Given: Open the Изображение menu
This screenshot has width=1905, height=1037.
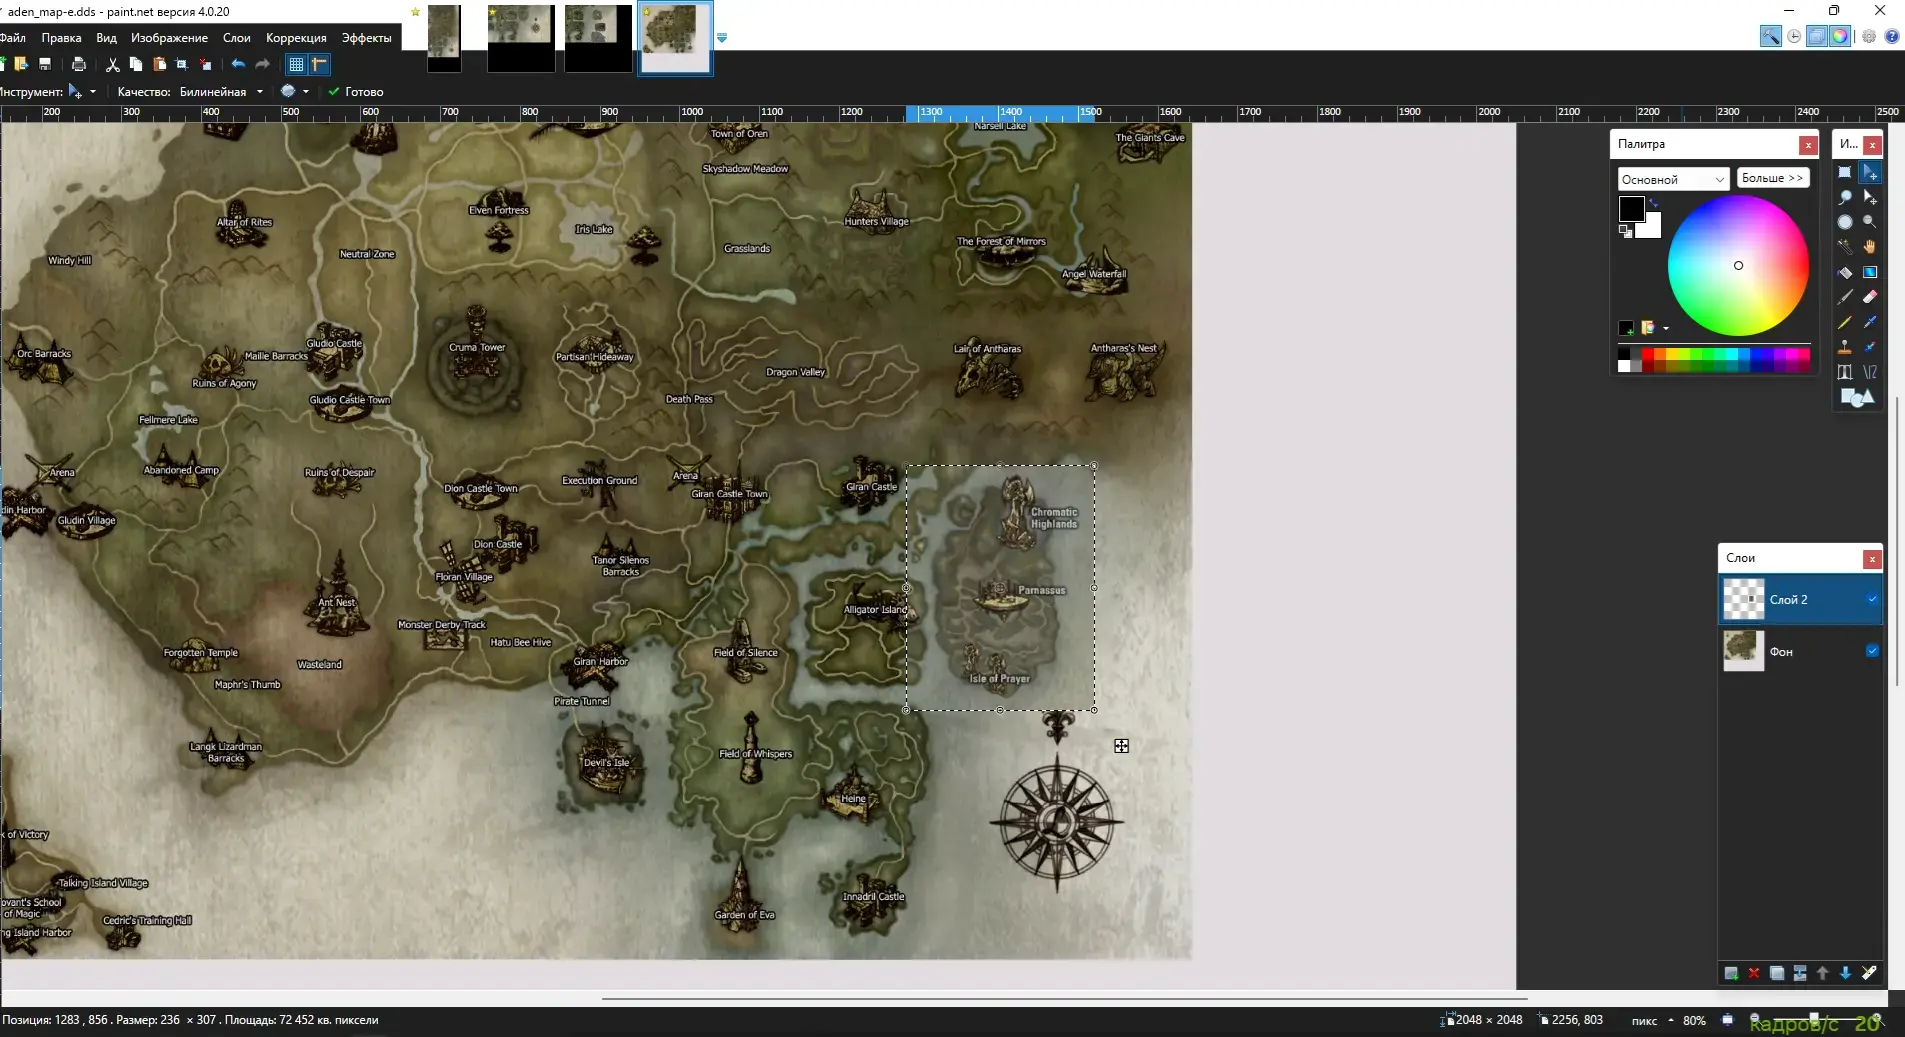Looking at the screenshot, I should (169, 38).
